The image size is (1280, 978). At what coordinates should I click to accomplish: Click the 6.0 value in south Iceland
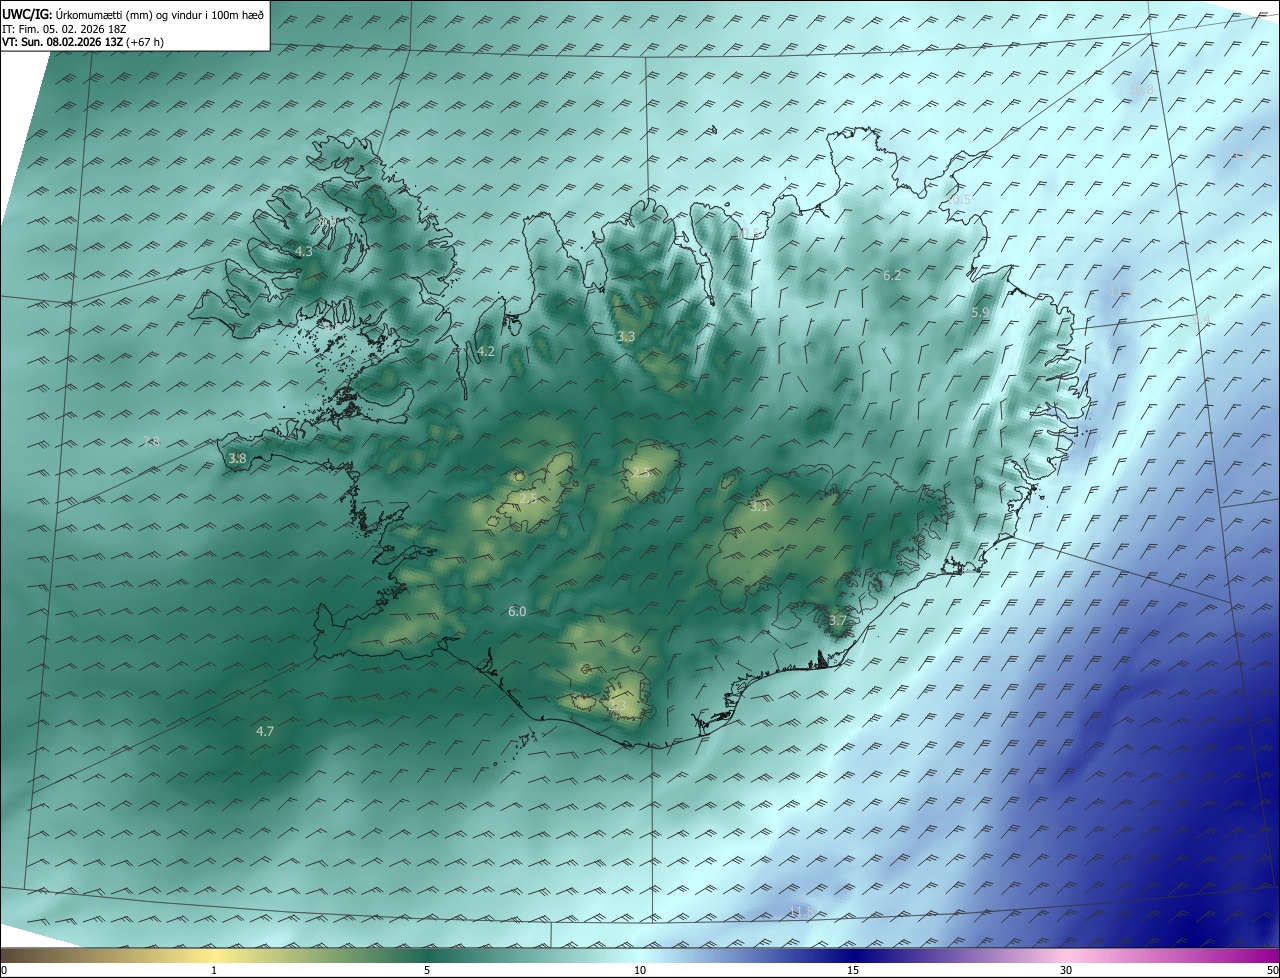(x=517, y=611)
